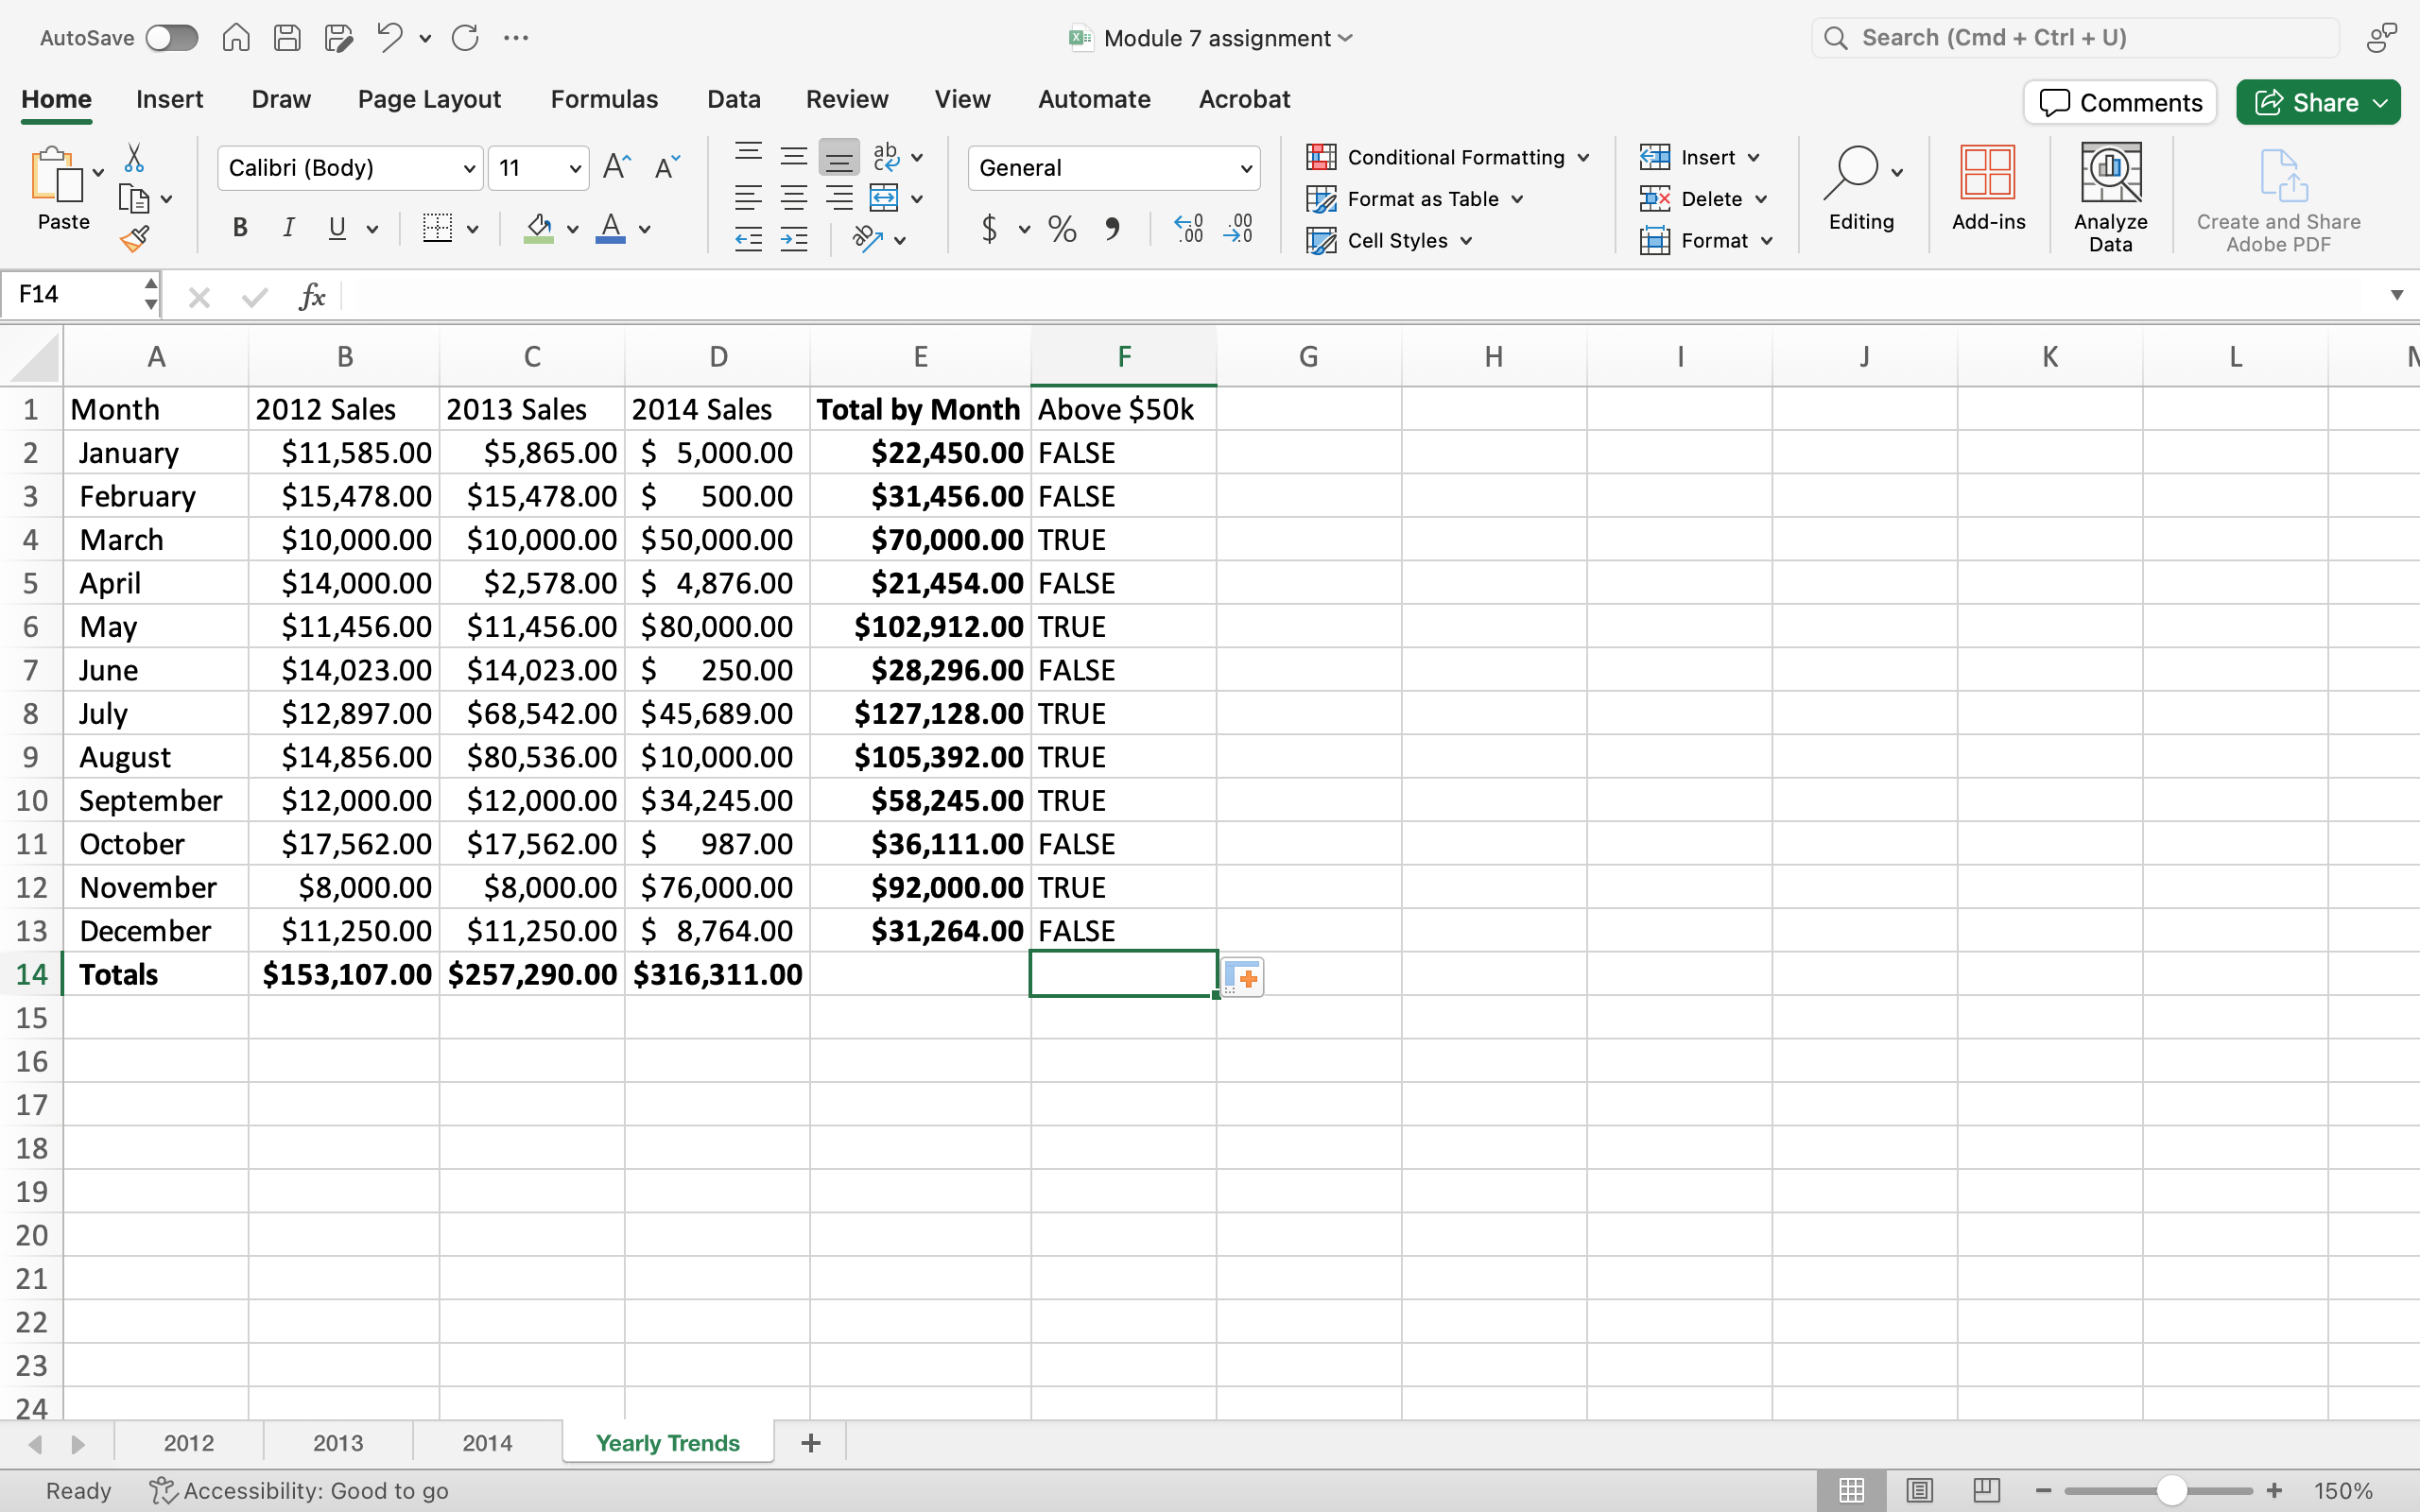Expand the formula bar chevron
This screenshot has width=2420, height=1512.
[x=2397, y=295]
